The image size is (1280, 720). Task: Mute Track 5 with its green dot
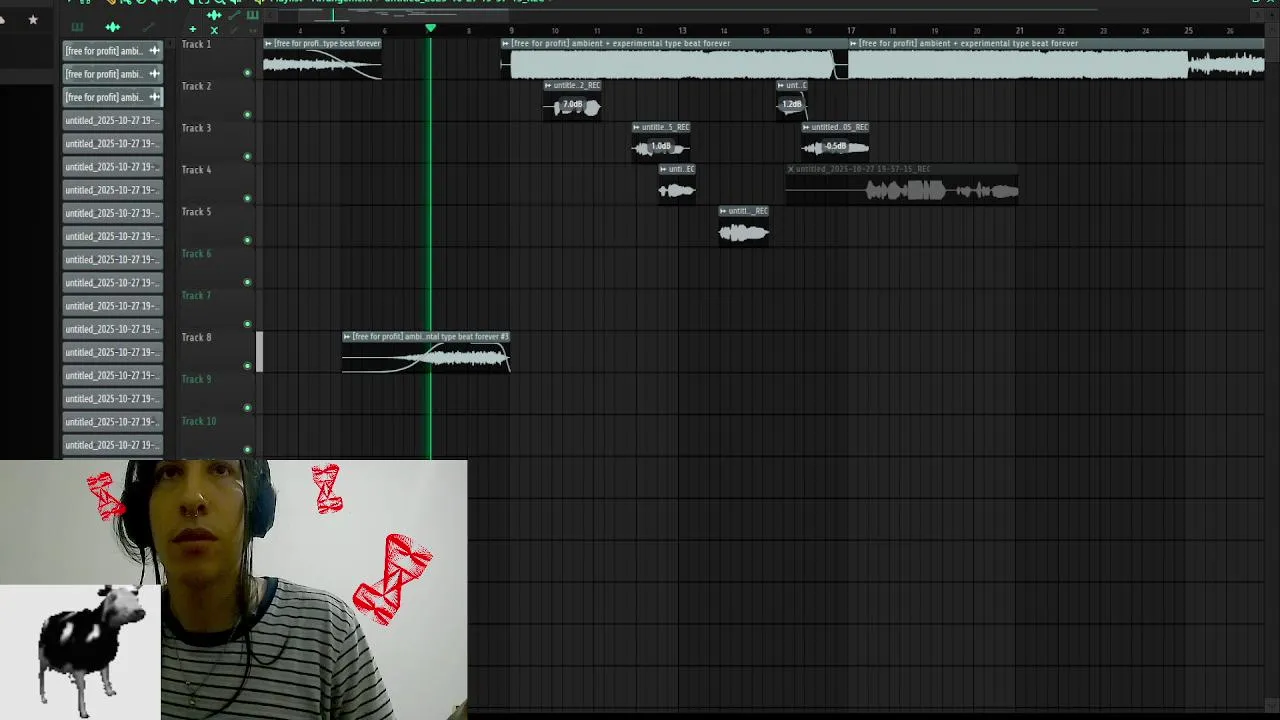[x=248, y=240]
